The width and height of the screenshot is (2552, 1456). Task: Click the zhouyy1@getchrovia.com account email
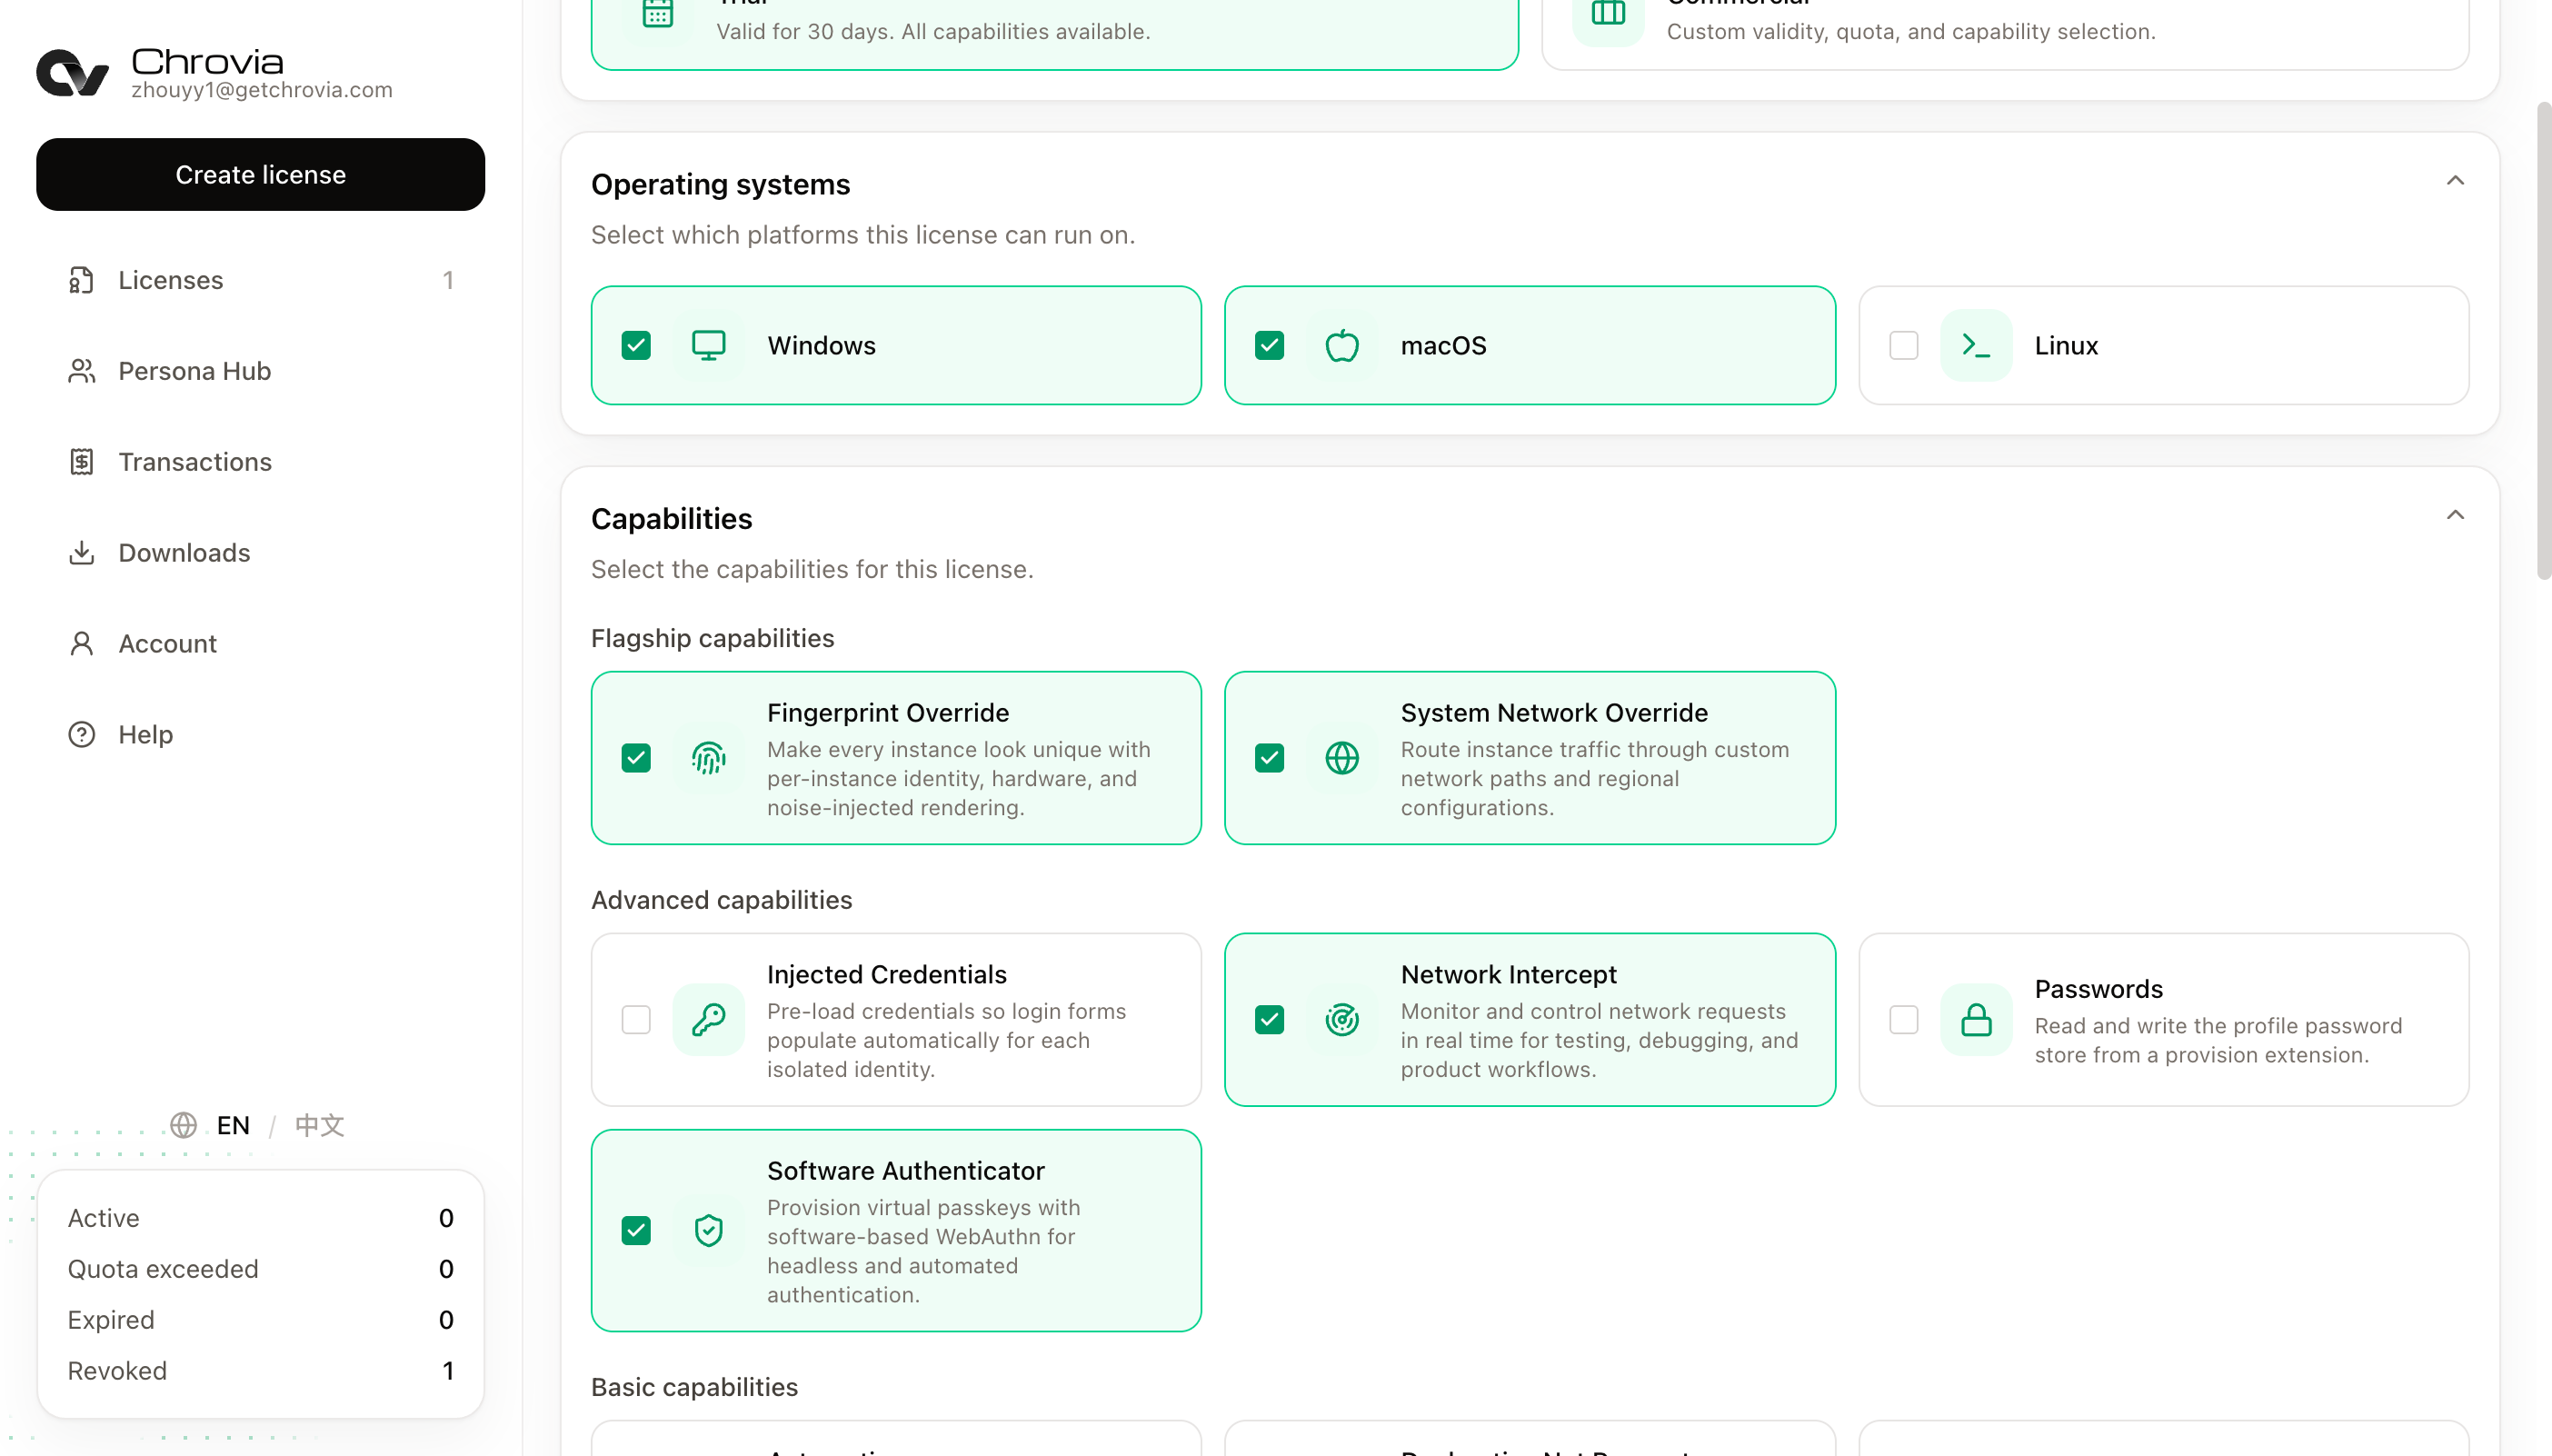[262, 90]
